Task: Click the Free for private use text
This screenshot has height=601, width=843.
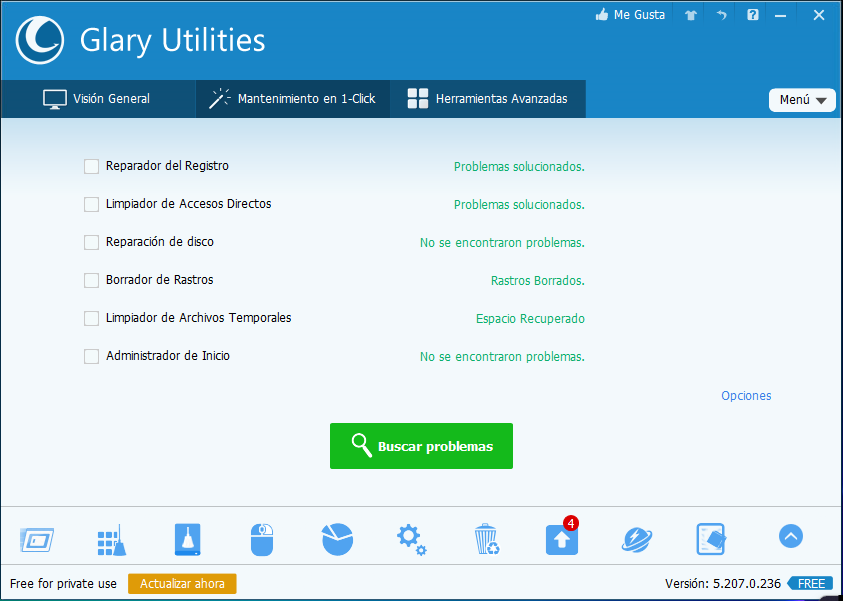Action: [x=63, y=584]
